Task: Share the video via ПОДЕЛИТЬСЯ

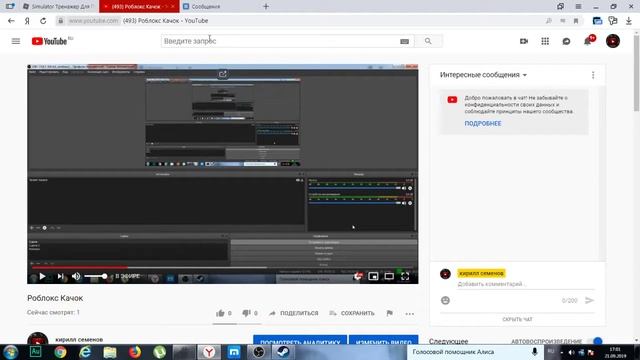Action: coord(293,313)
